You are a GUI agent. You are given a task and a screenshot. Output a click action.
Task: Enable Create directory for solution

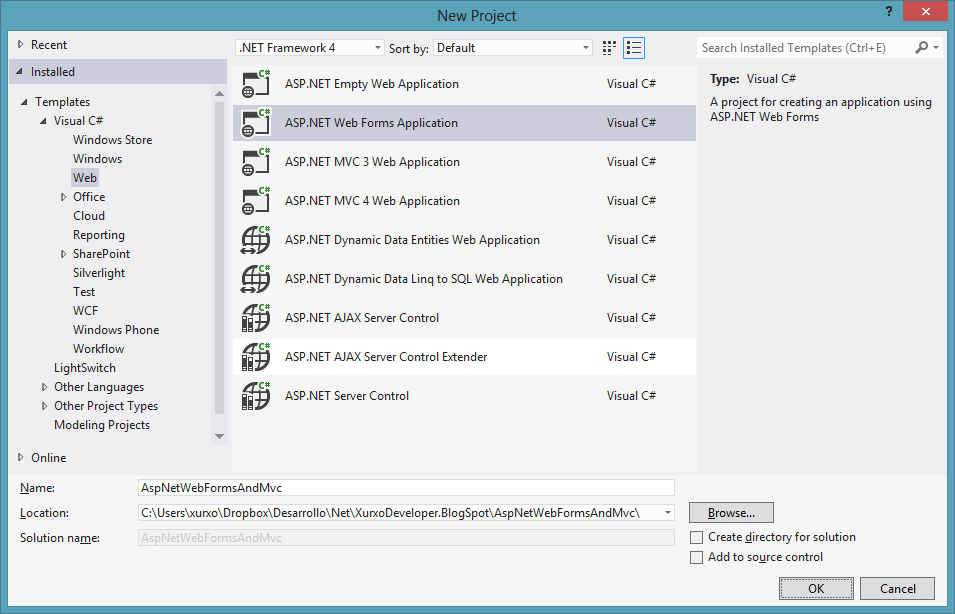pyautogui.click(x=696, y=537)
